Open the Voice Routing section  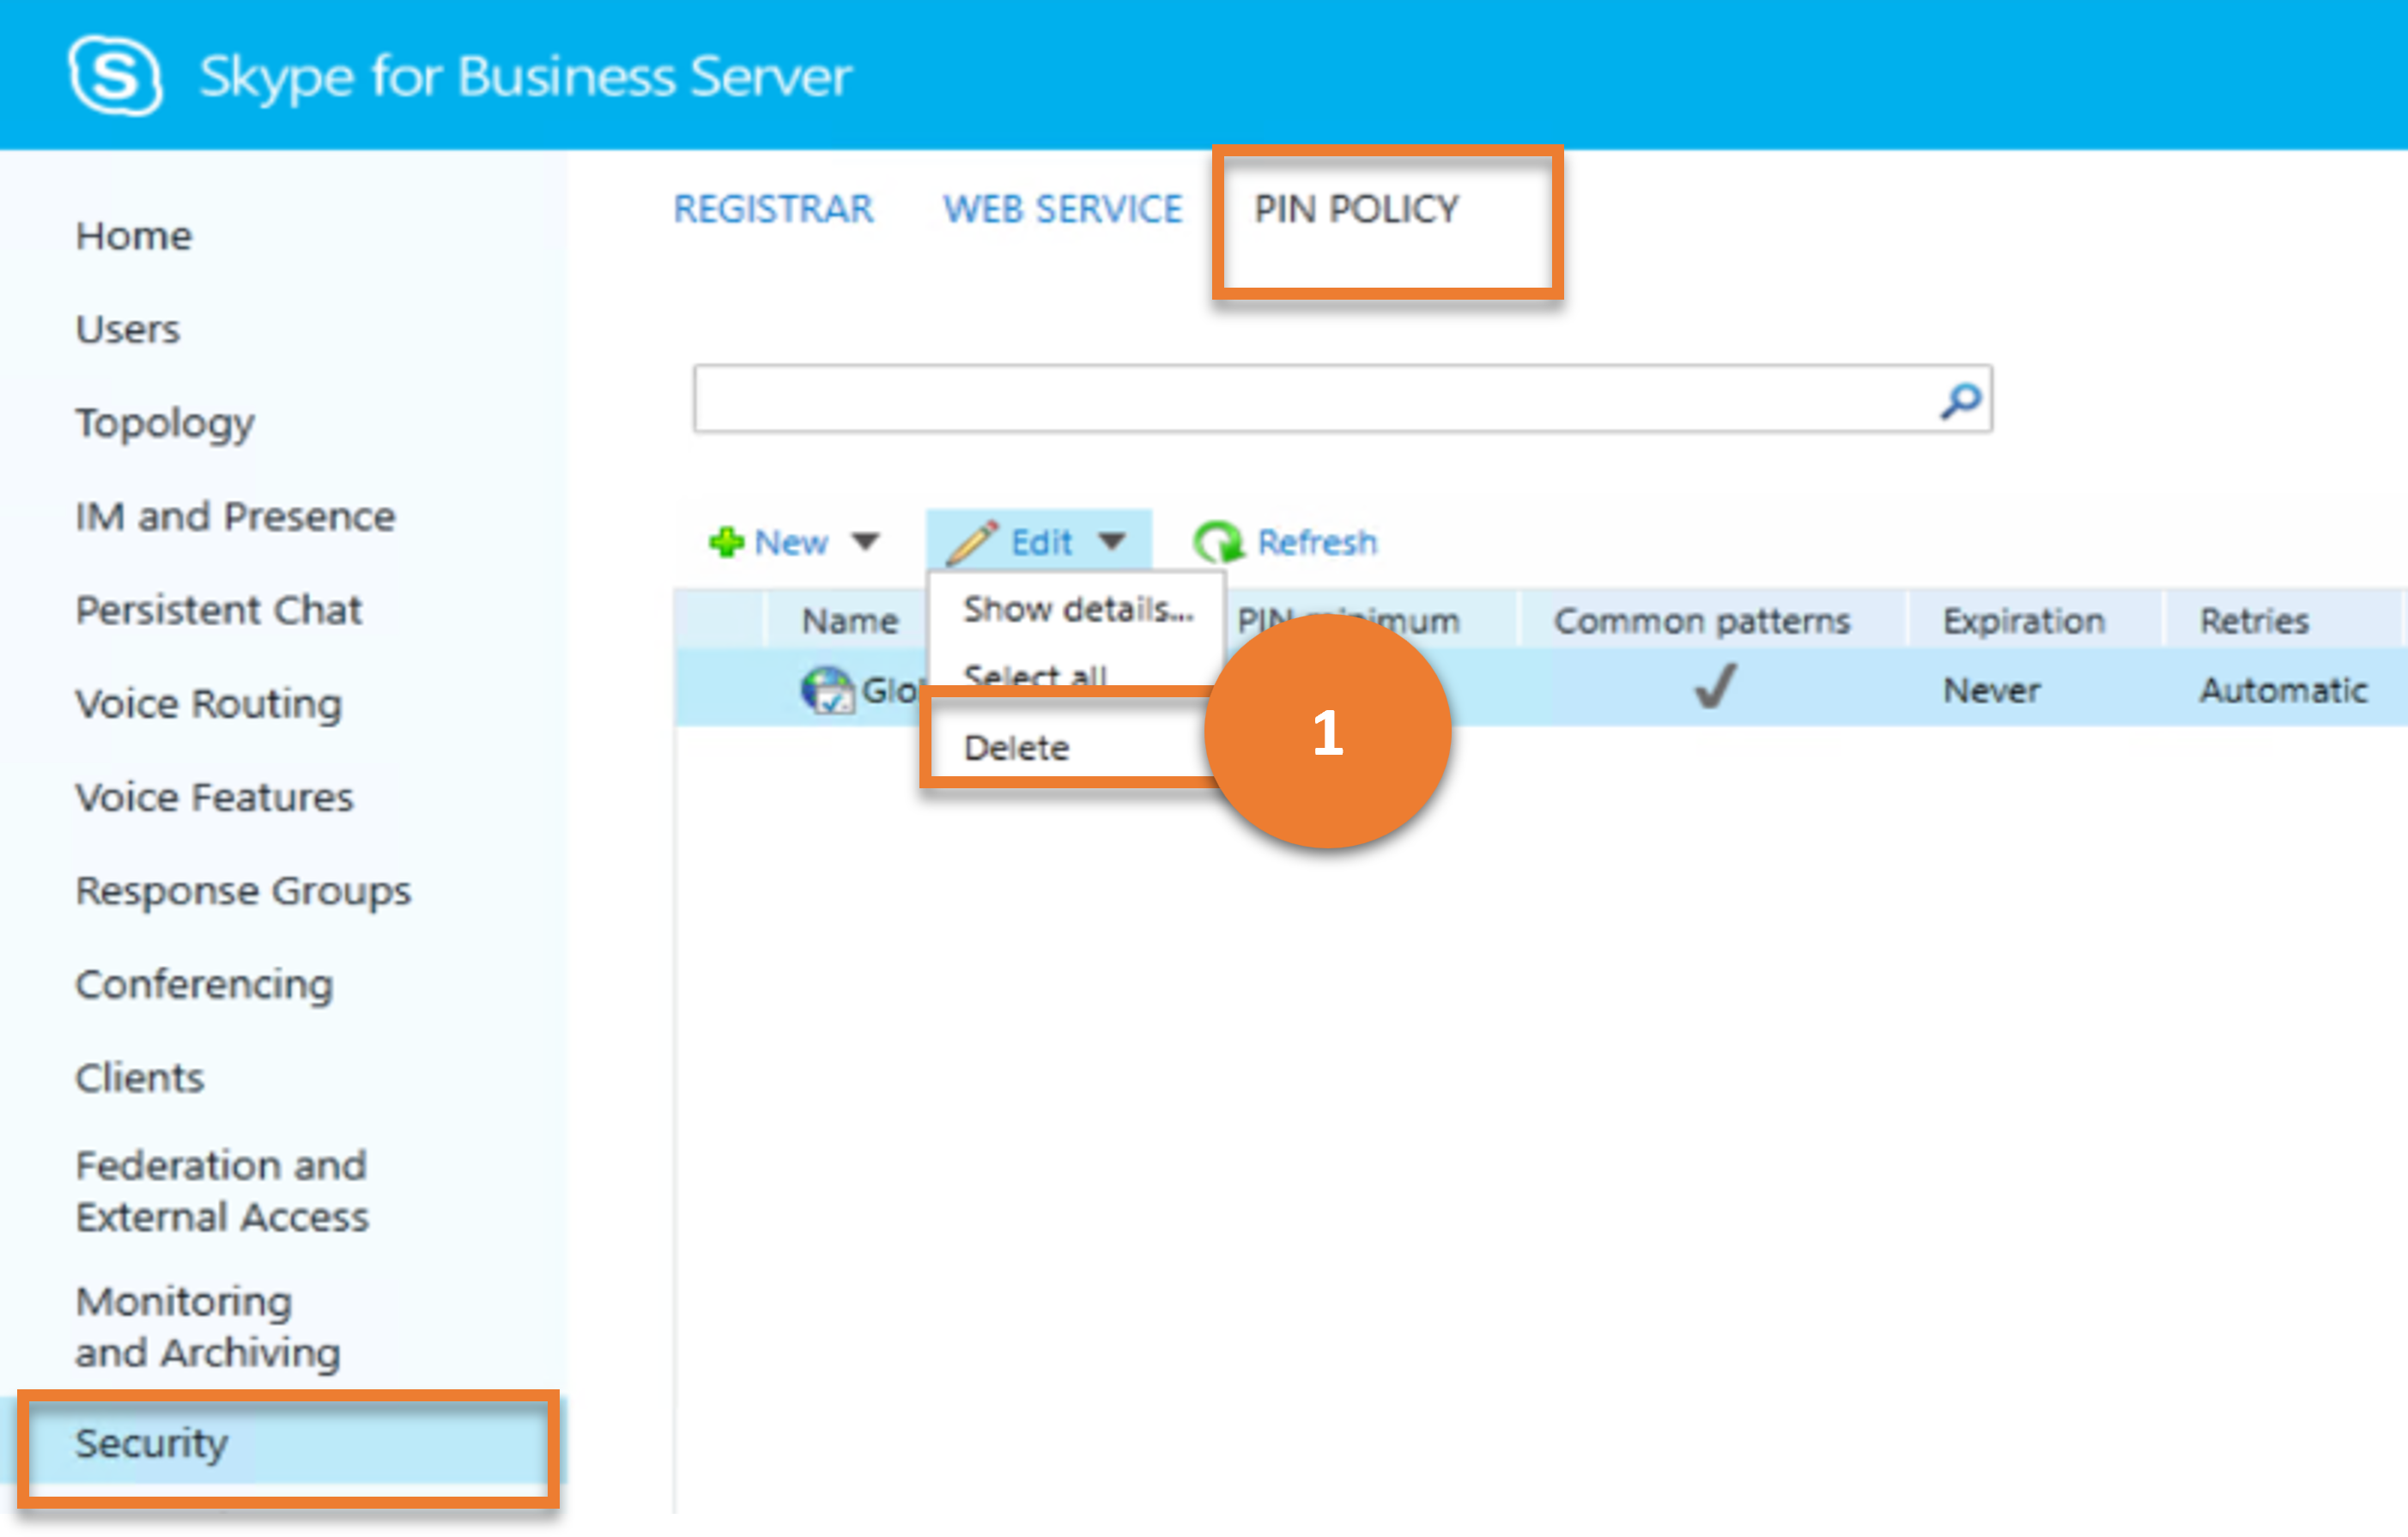click(x=209, y=704)
